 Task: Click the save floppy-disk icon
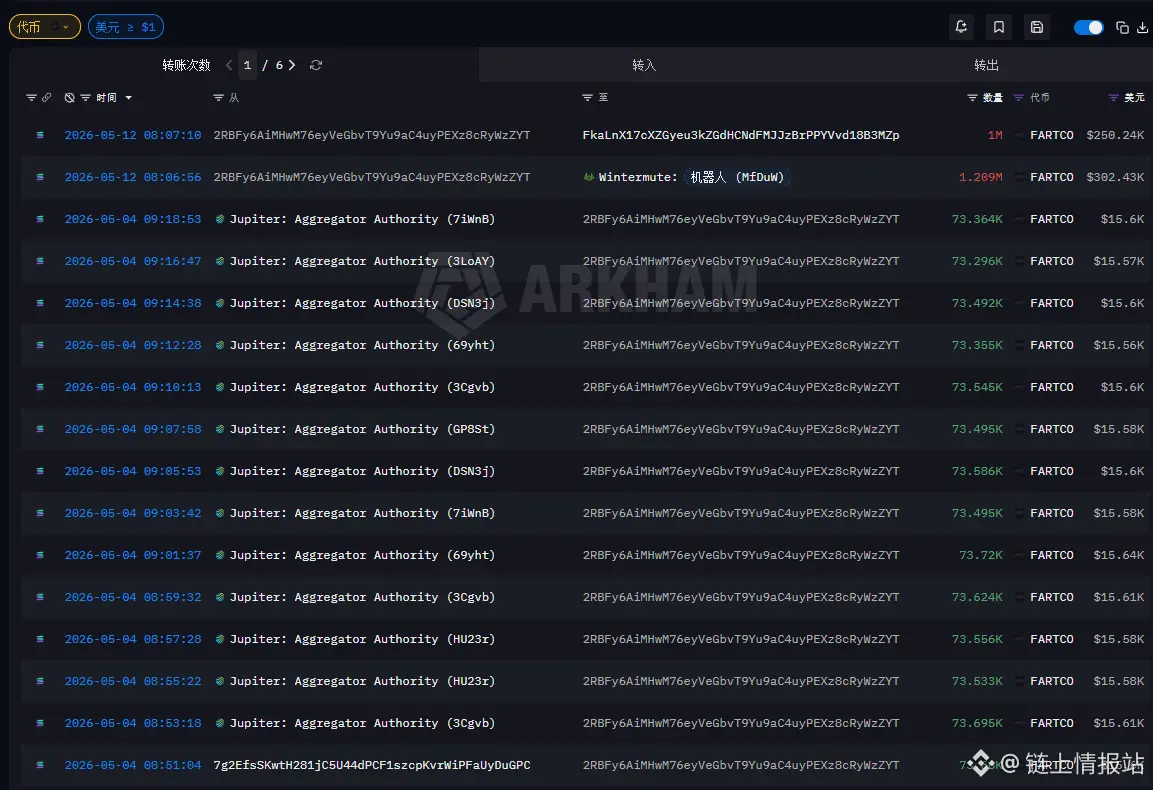coord(1037,27)
